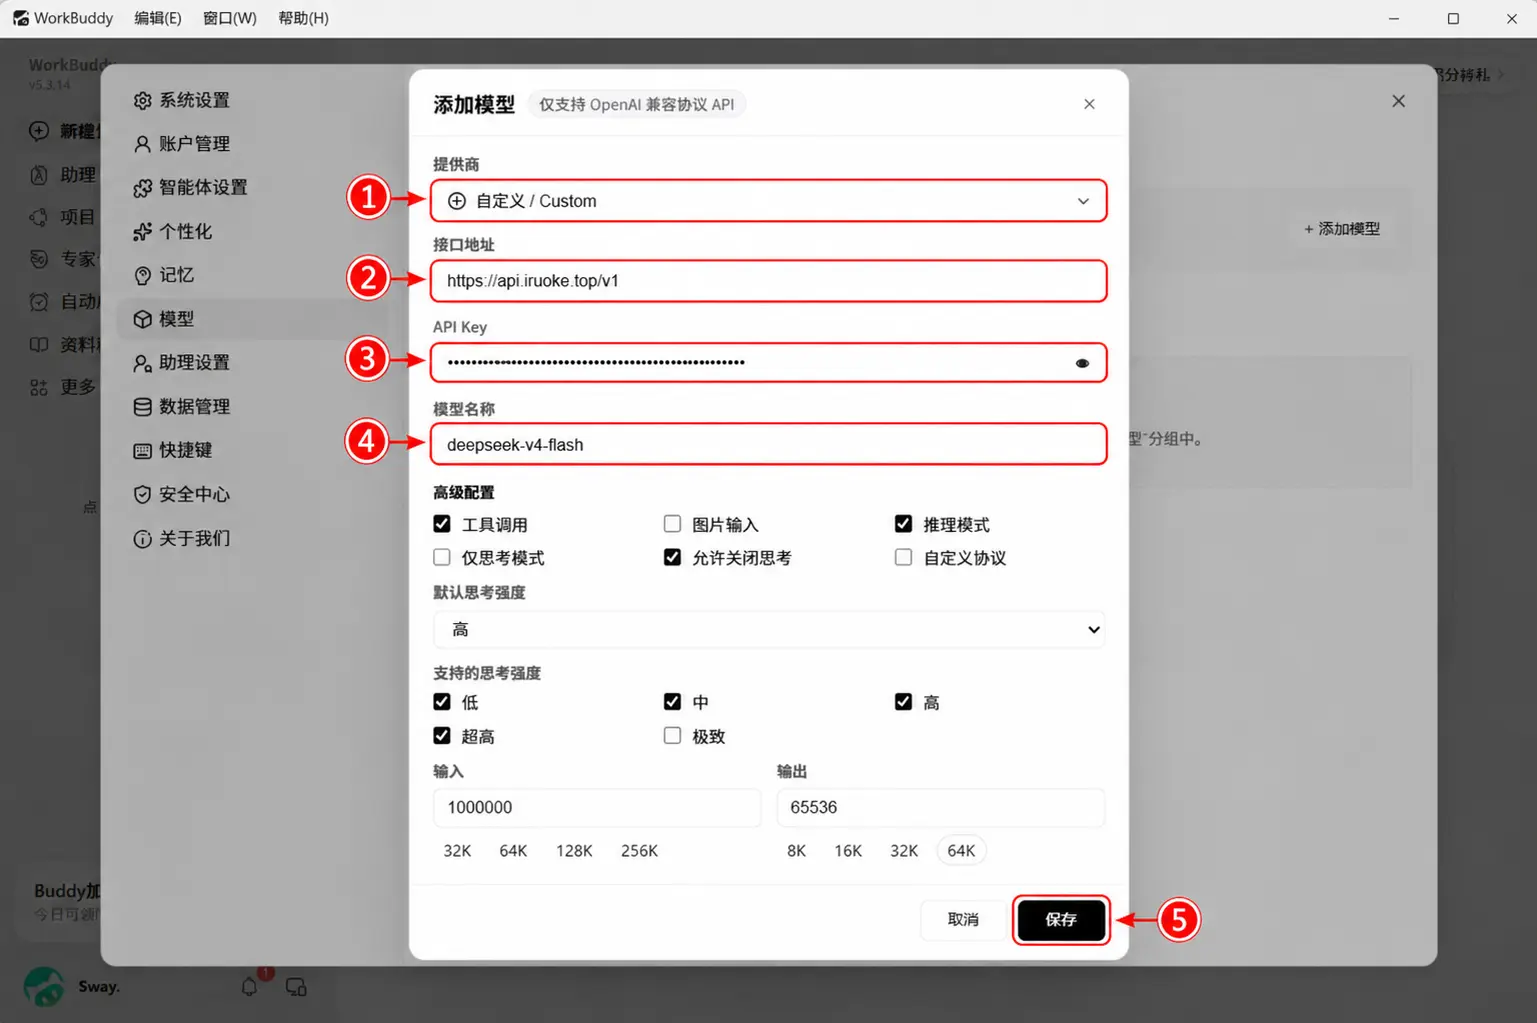Select the 64K output preset

coord(961,851)
